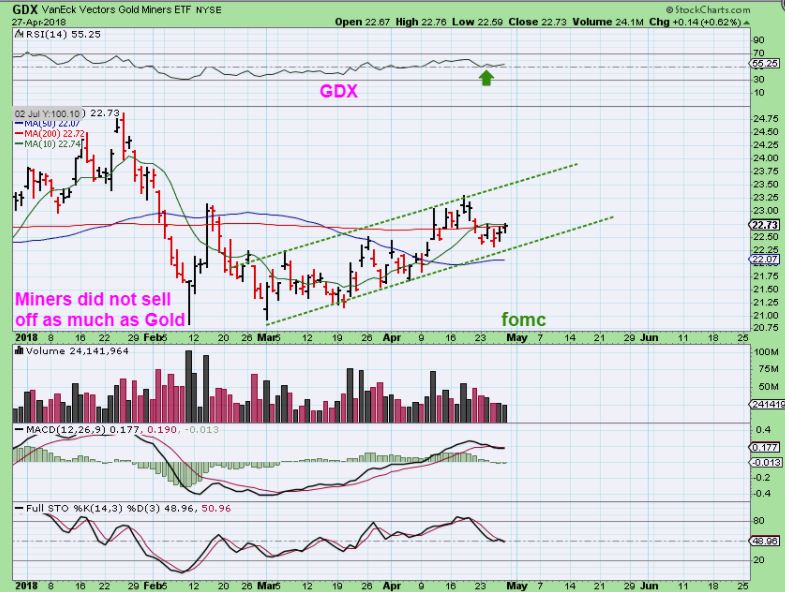Click the red line swatch for MA(200)
Screen dimensions: 785x592
click(x=19, y=134)
